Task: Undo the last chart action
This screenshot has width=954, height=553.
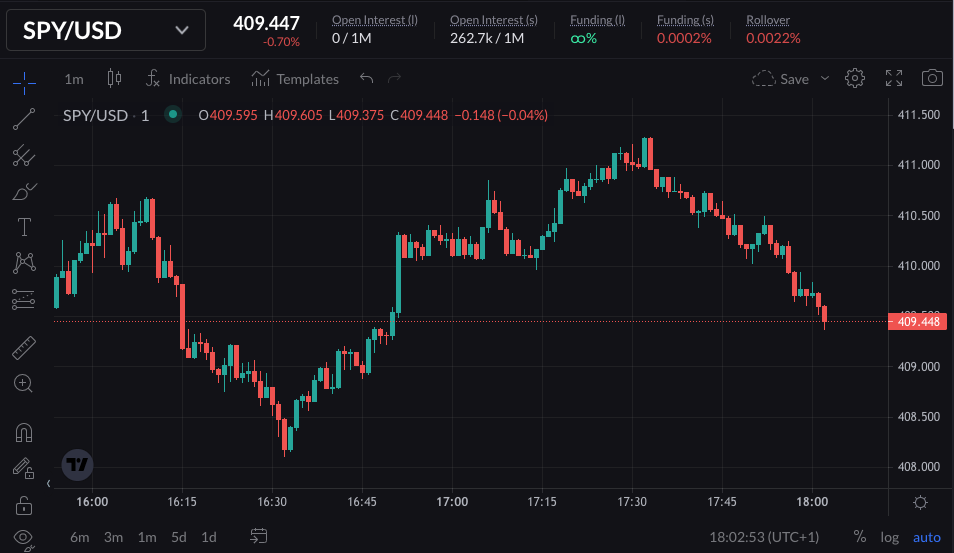Action: pos(366,78)
